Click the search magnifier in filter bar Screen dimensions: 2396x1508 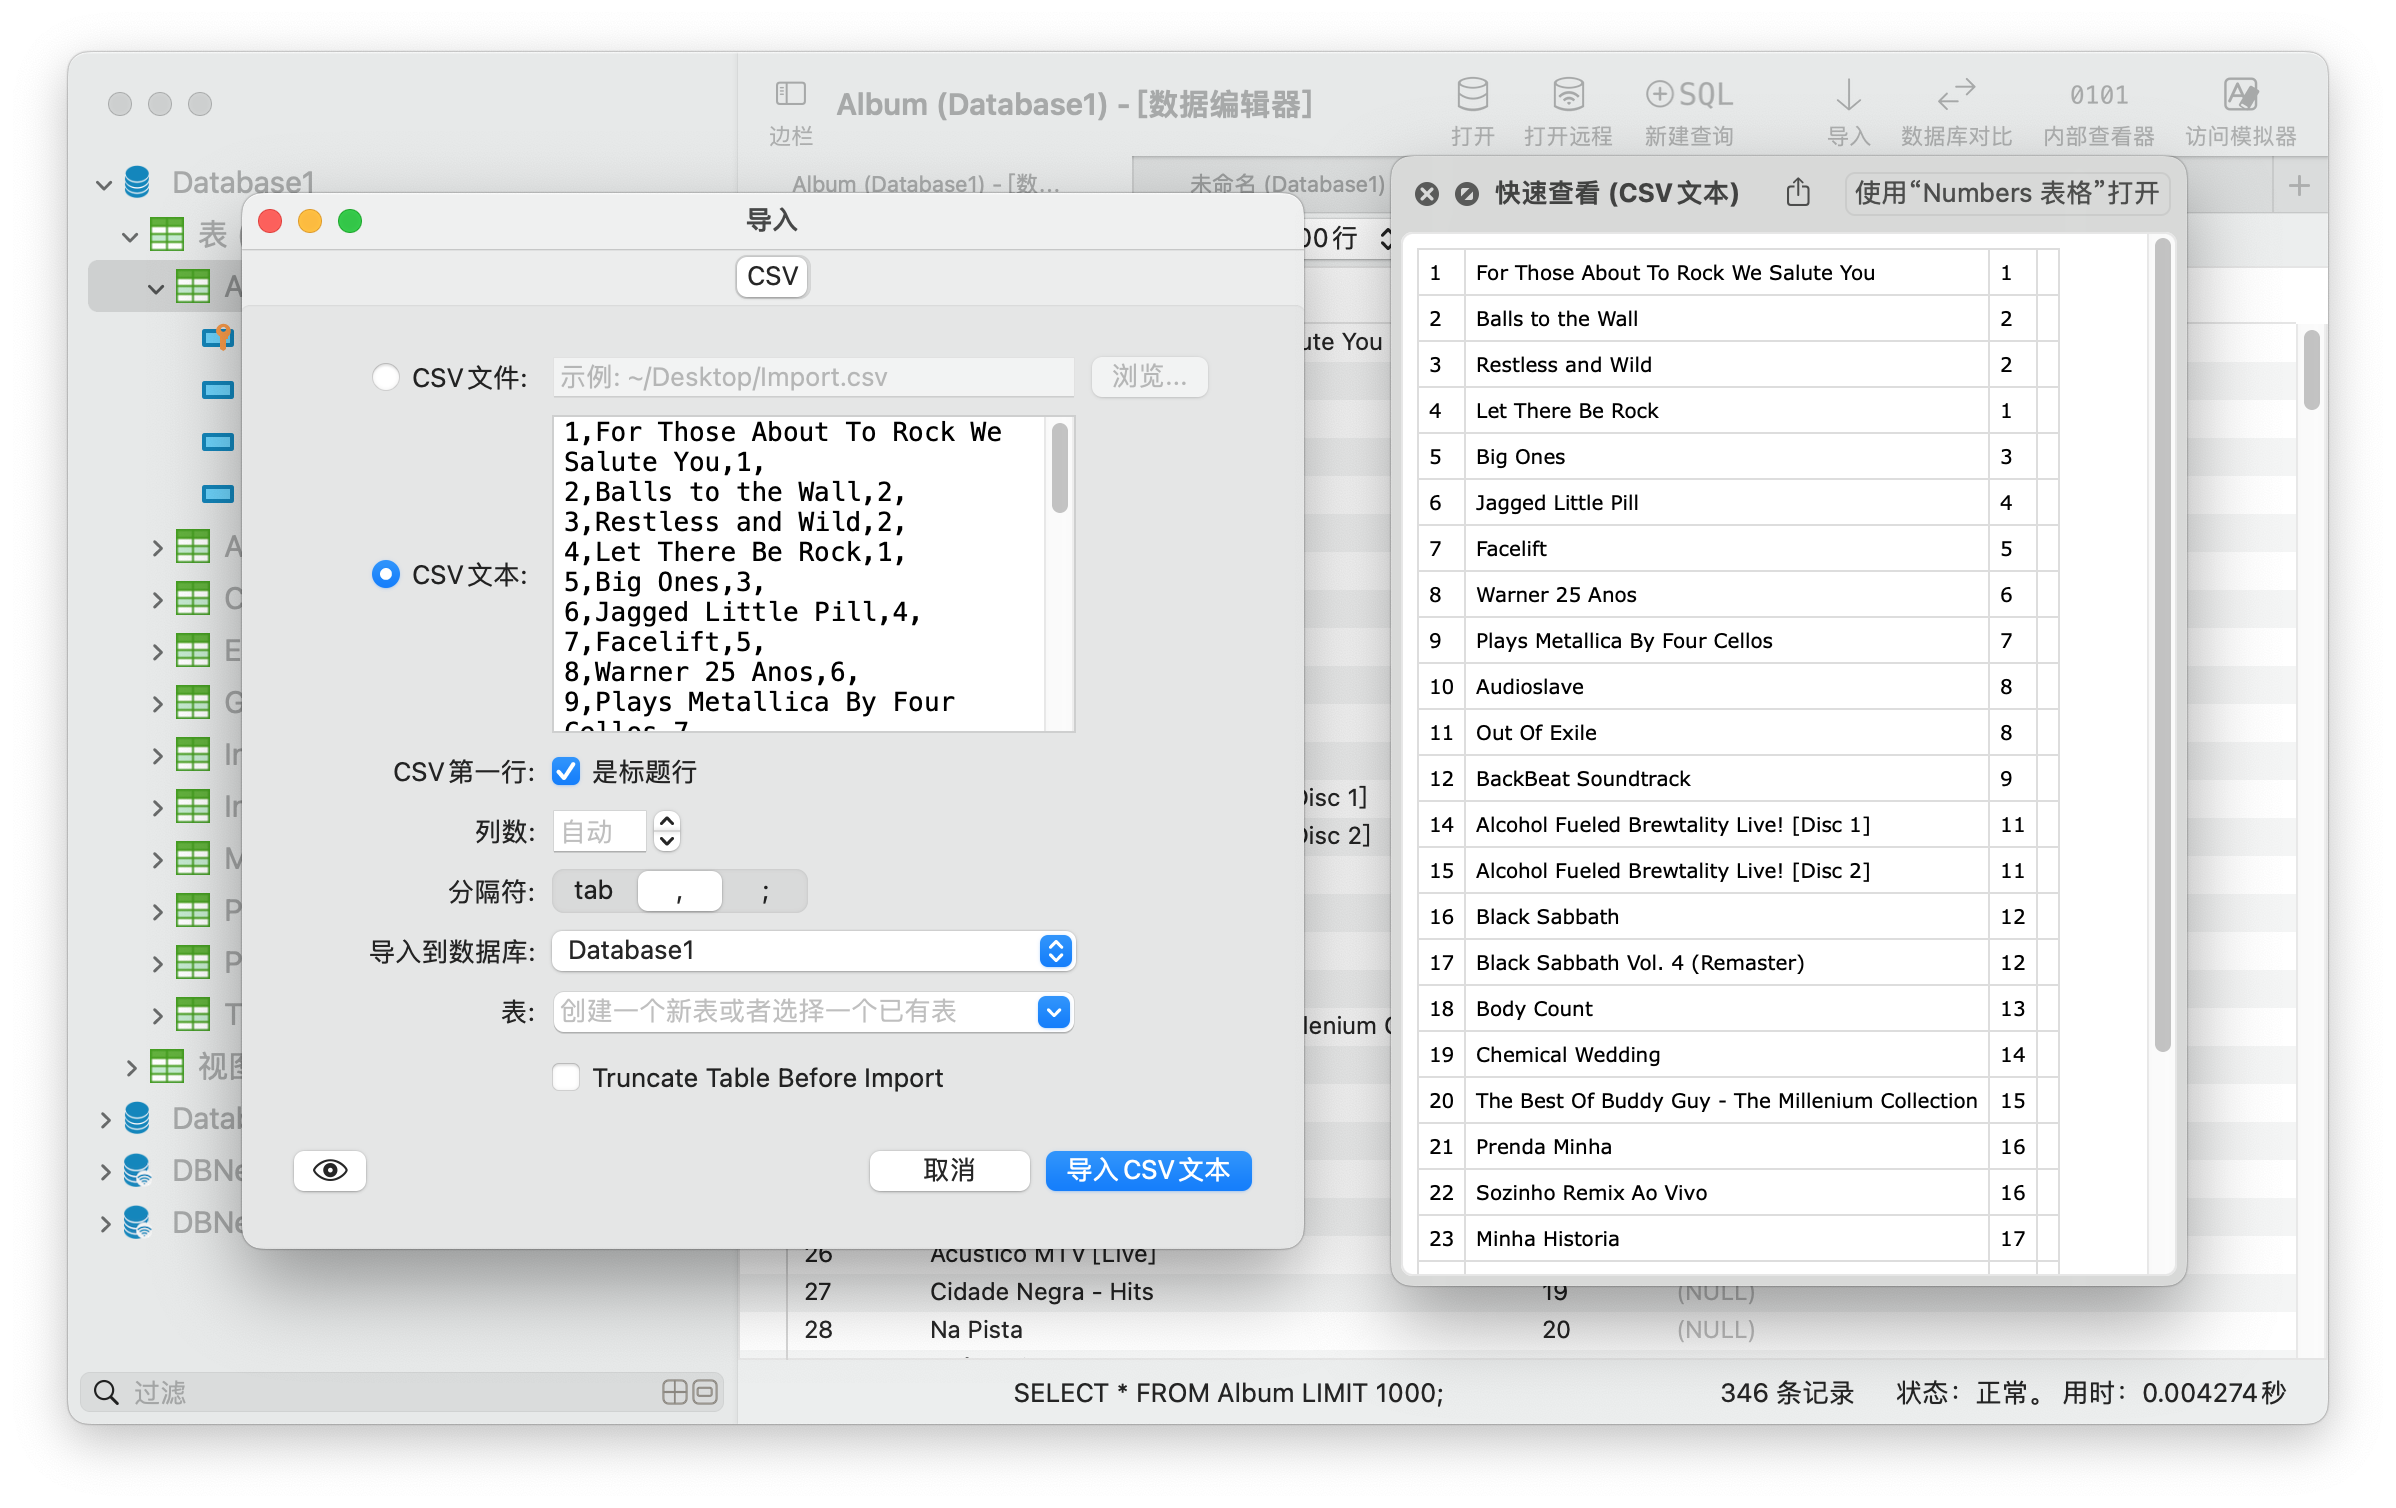pos(105,1392)
